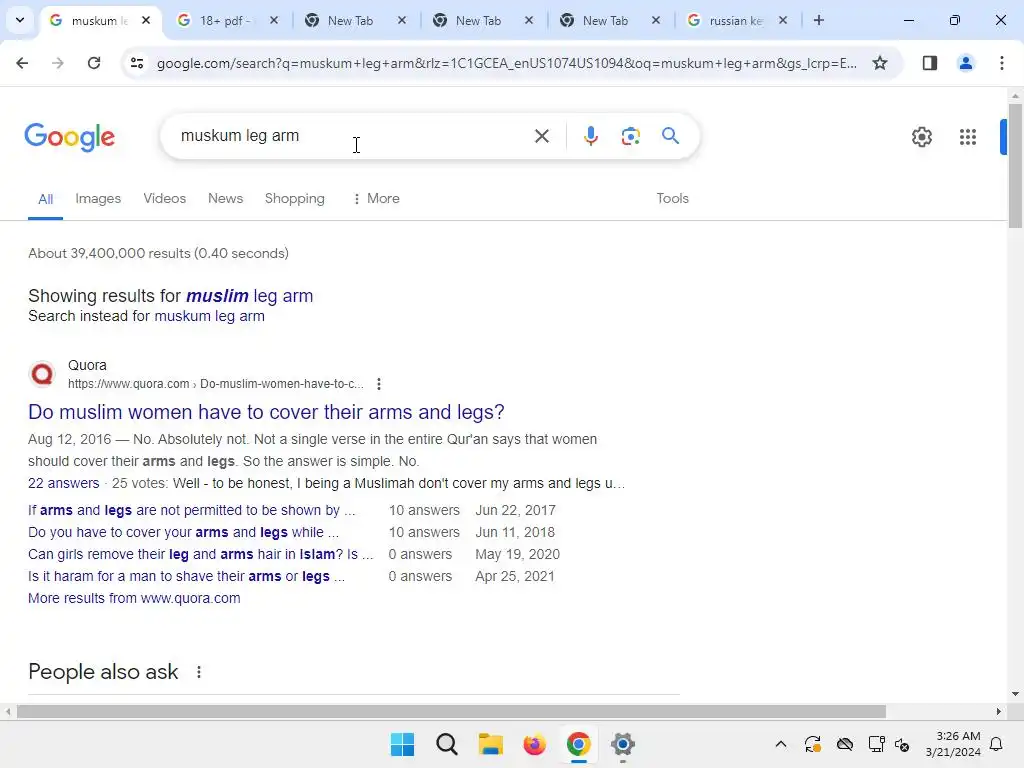This screenshot has width=1024, height=768.
Task: Open the clock and date panel
Action: coord(953,744)
